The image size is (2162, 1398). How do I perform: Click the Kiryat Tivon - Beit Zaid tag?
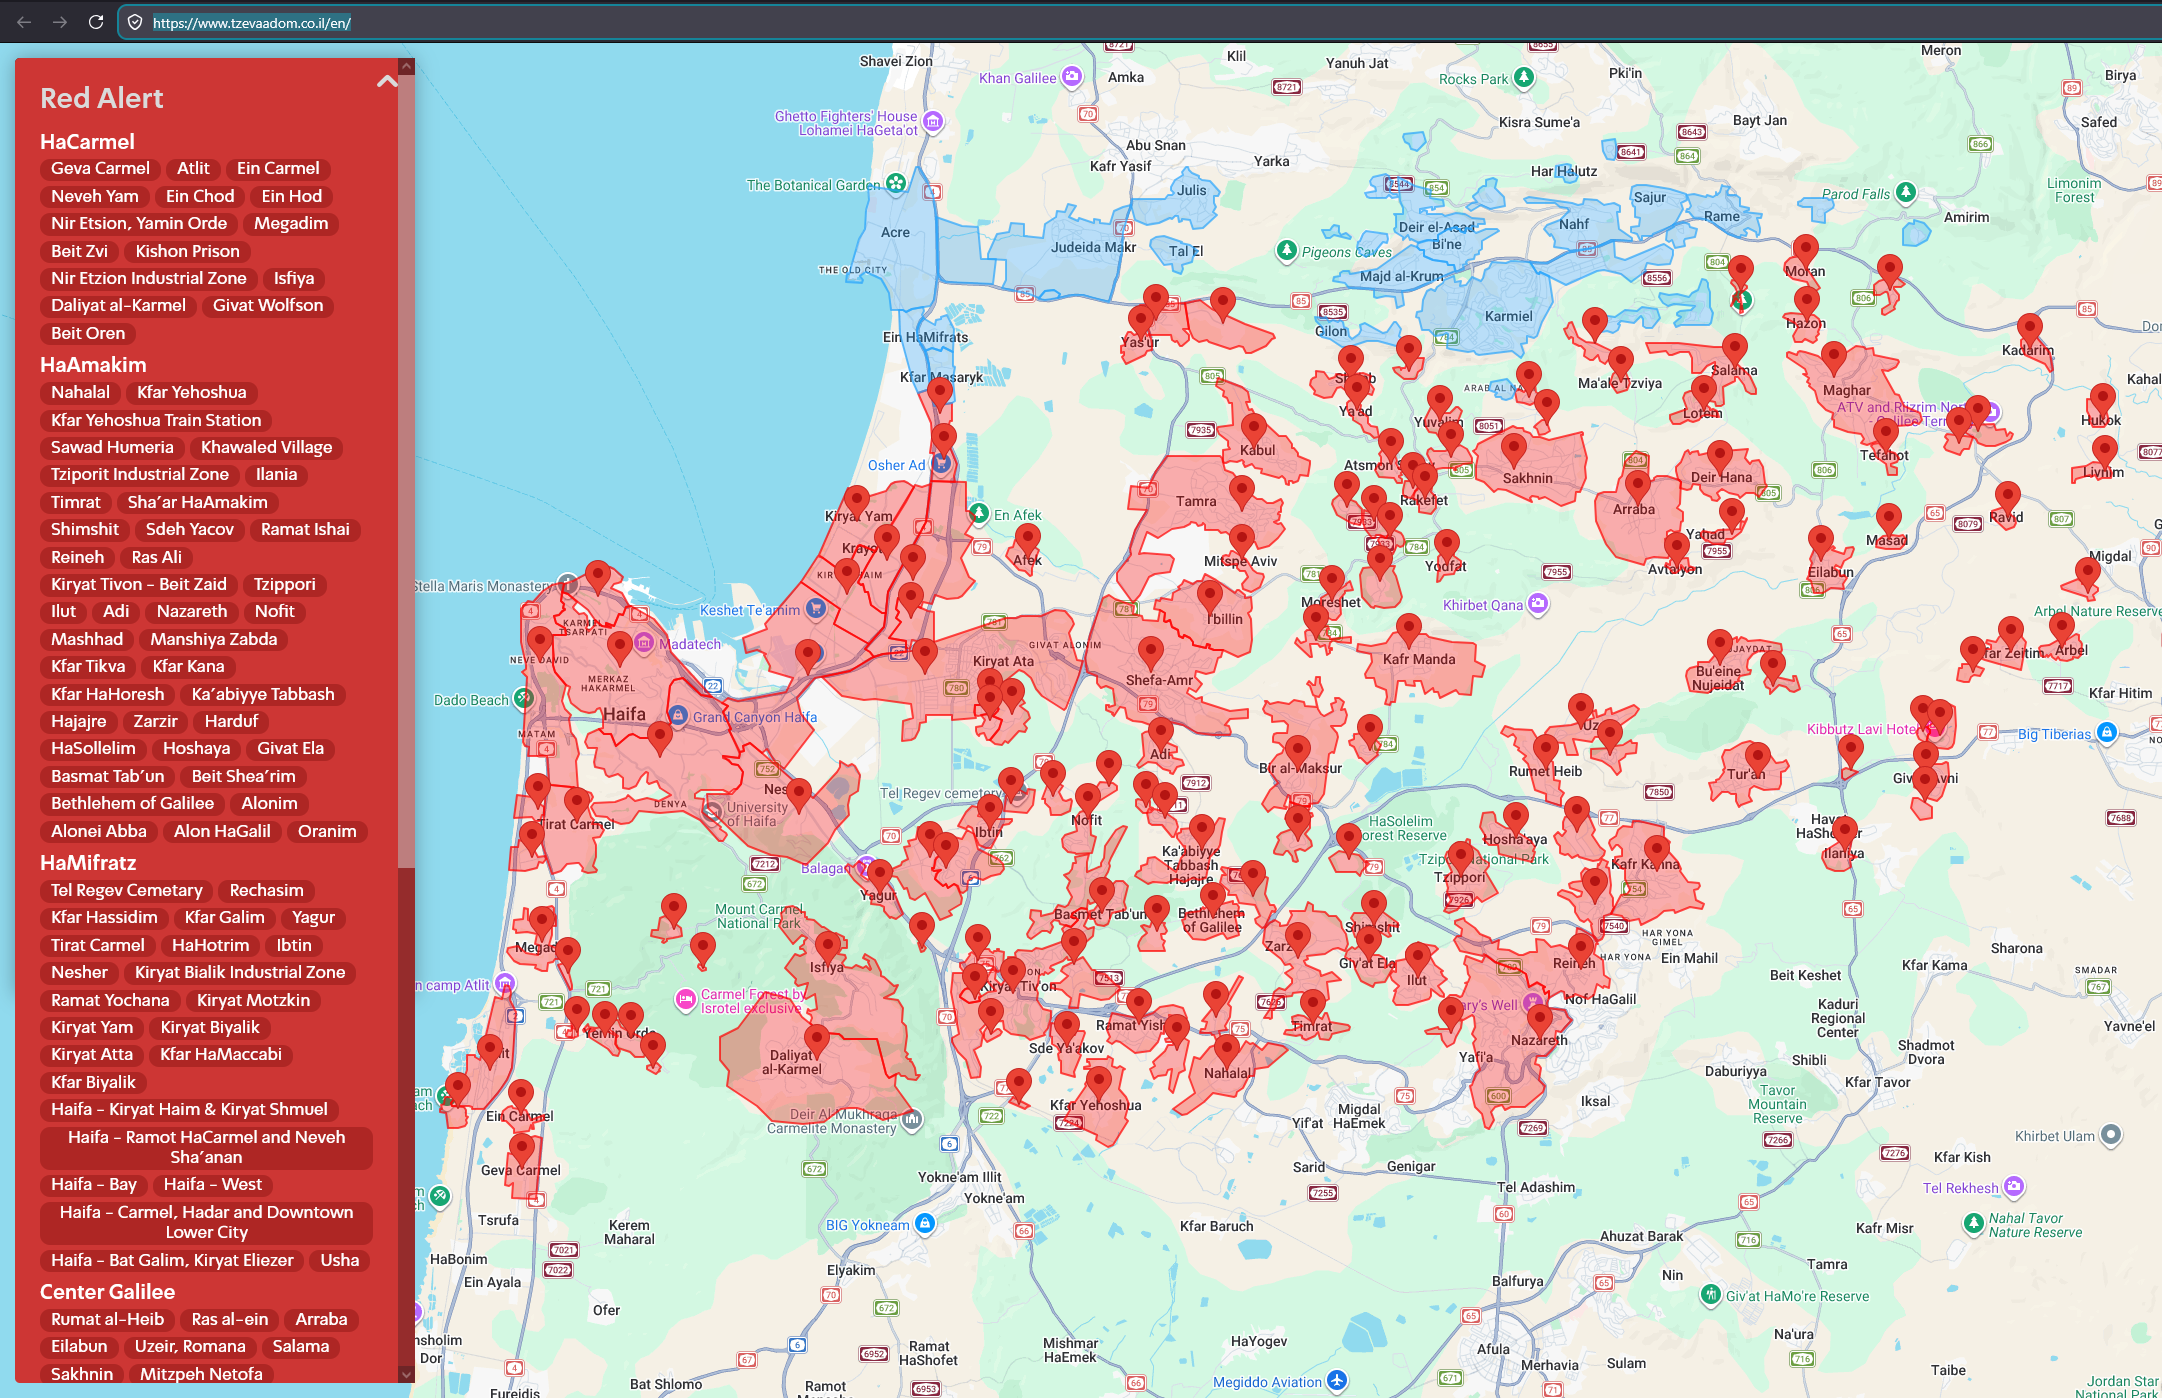[139, 584]
